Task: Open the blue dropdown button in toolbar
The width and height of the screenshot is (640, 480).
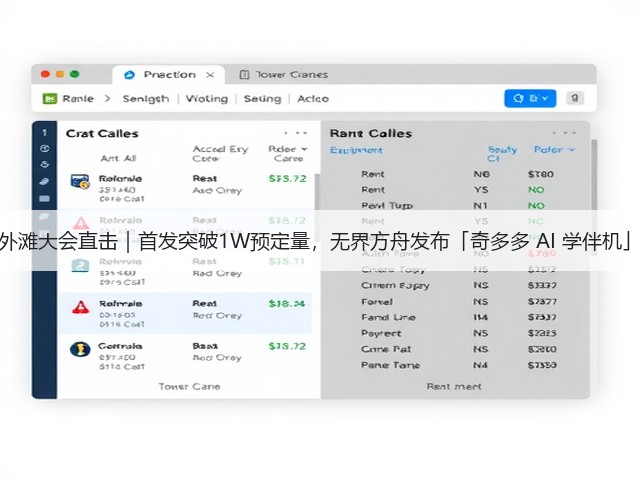Action: pyautogui.click(x=530, y=98)
